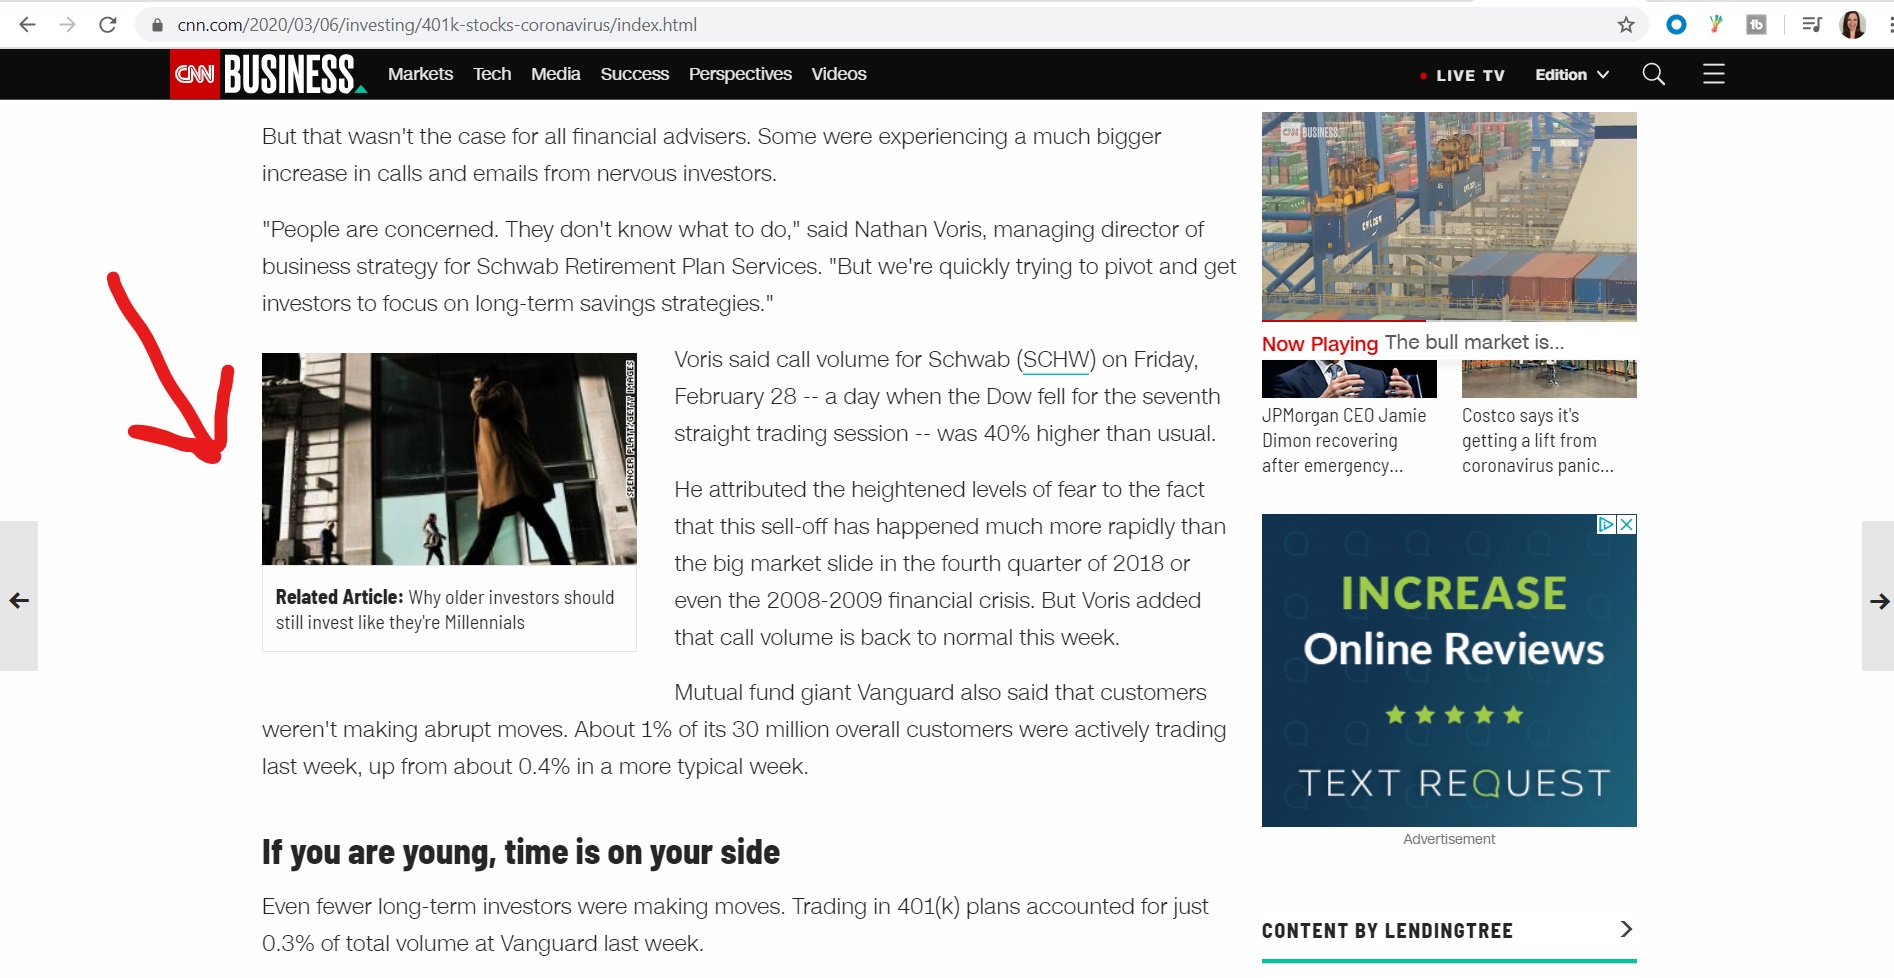
Task: Click Content by LendingTree heading
Action: (1387, 931)
